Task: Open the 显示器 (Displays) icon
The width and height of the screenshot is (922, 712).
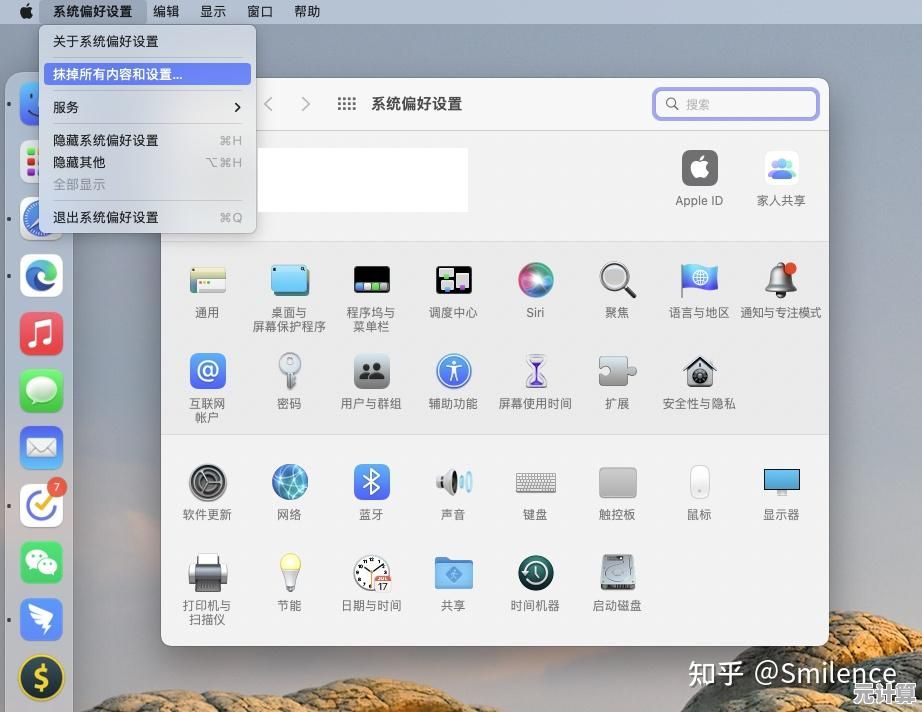Action: (x=781, y=483)
